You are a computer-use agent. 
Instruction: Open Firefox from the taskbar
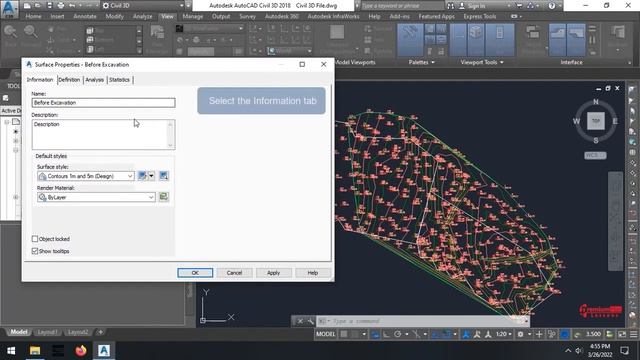point(81,351)
